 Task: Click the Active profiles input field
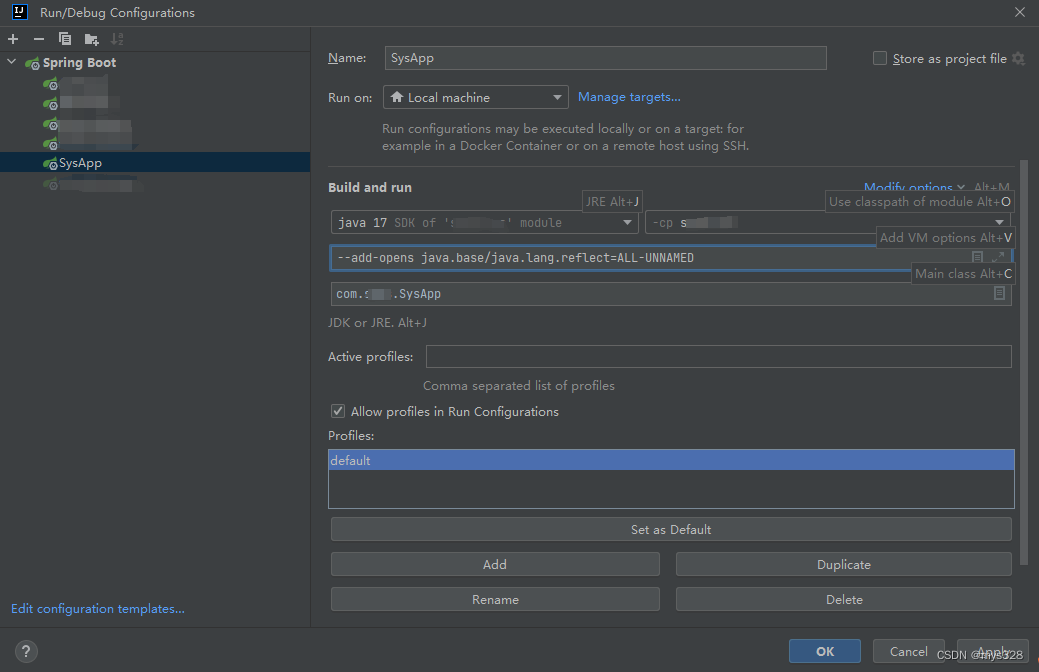point(718,357)
